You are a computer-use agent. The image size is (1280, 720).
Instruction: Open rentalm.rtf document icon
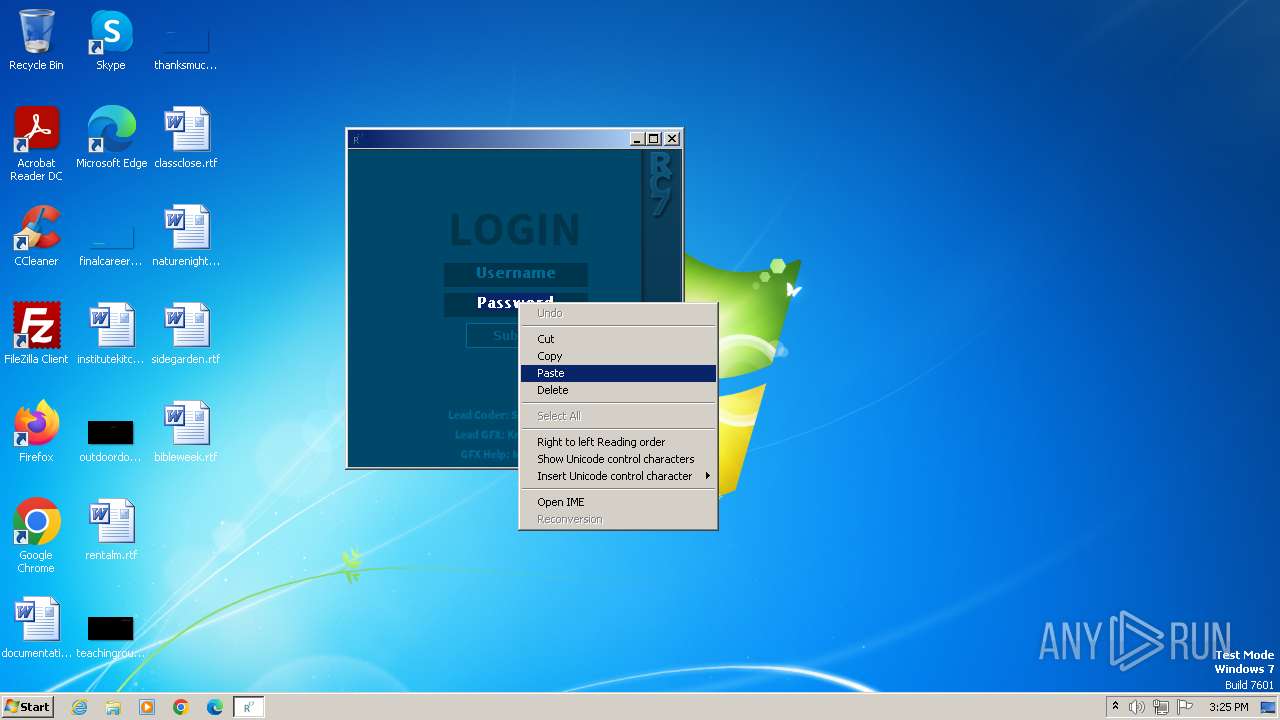[111, 530]
